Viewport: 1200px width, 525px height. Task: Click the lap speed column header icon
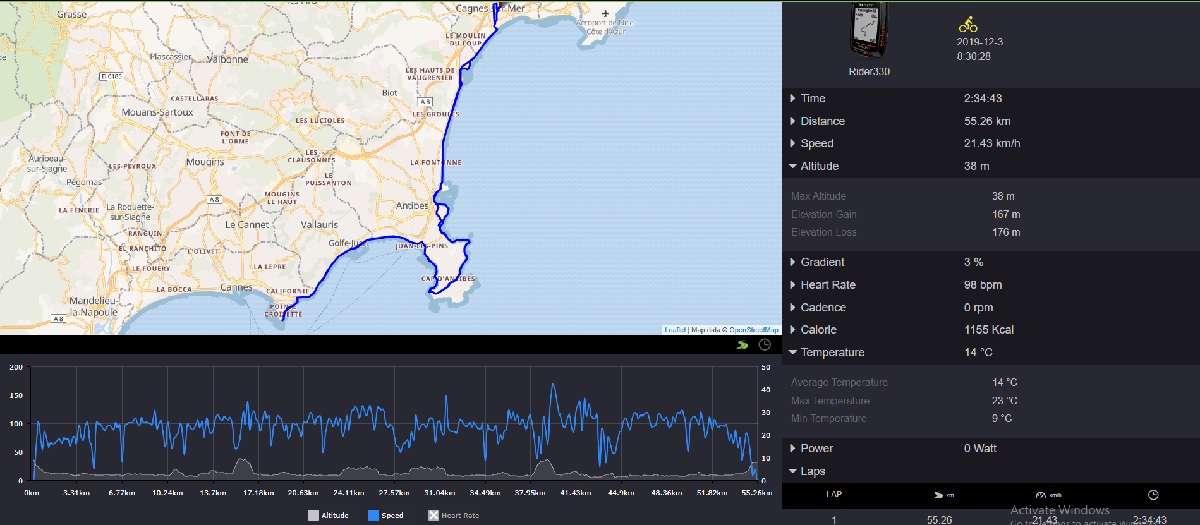coord(1040,495)
